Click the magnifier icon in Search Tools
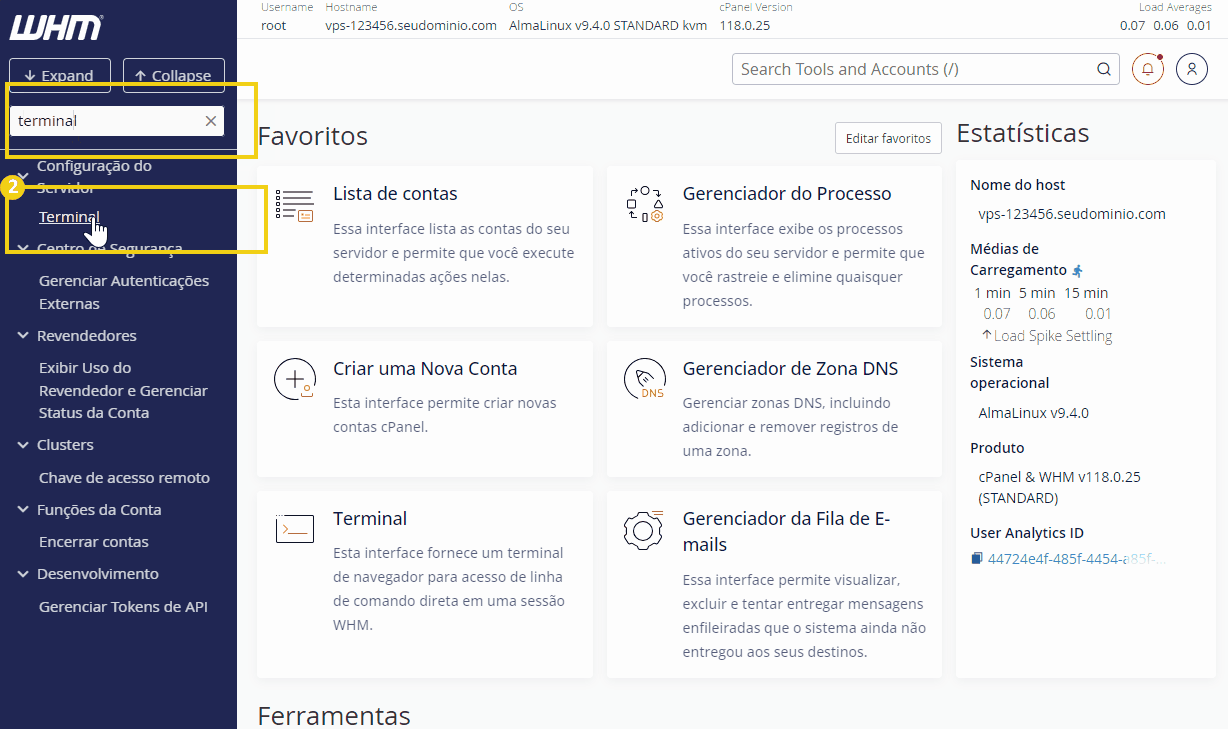 tap(1104, 69)
